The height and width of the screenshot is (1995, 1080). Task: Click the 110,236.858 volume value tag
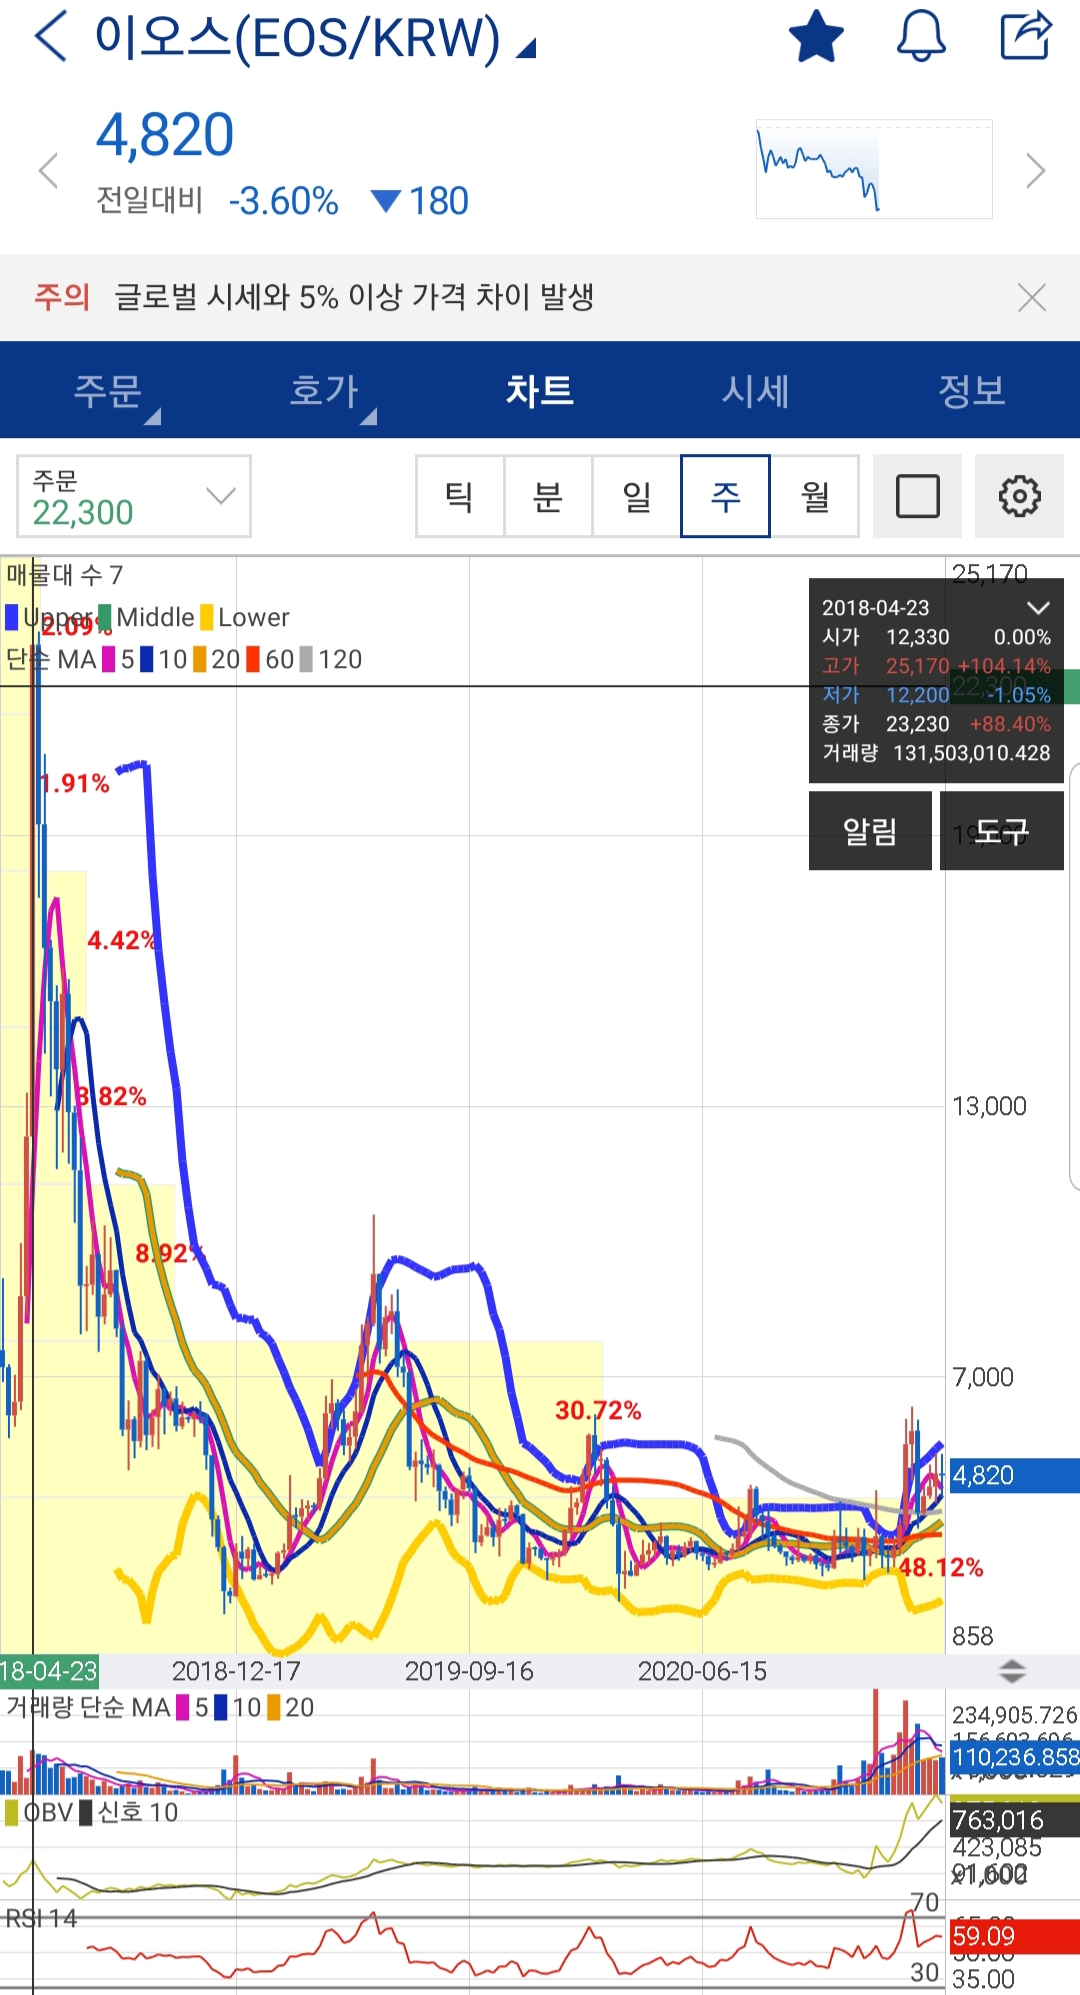1013,1757
